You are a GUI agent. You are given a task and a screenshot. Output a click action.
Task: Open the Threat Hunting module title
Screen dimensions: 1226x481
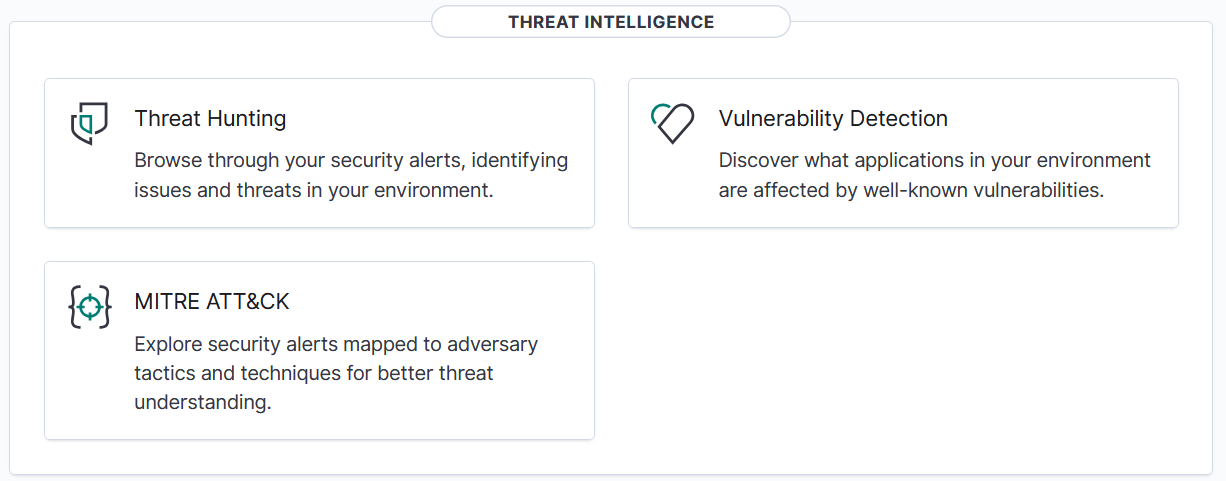click(210, 119)
